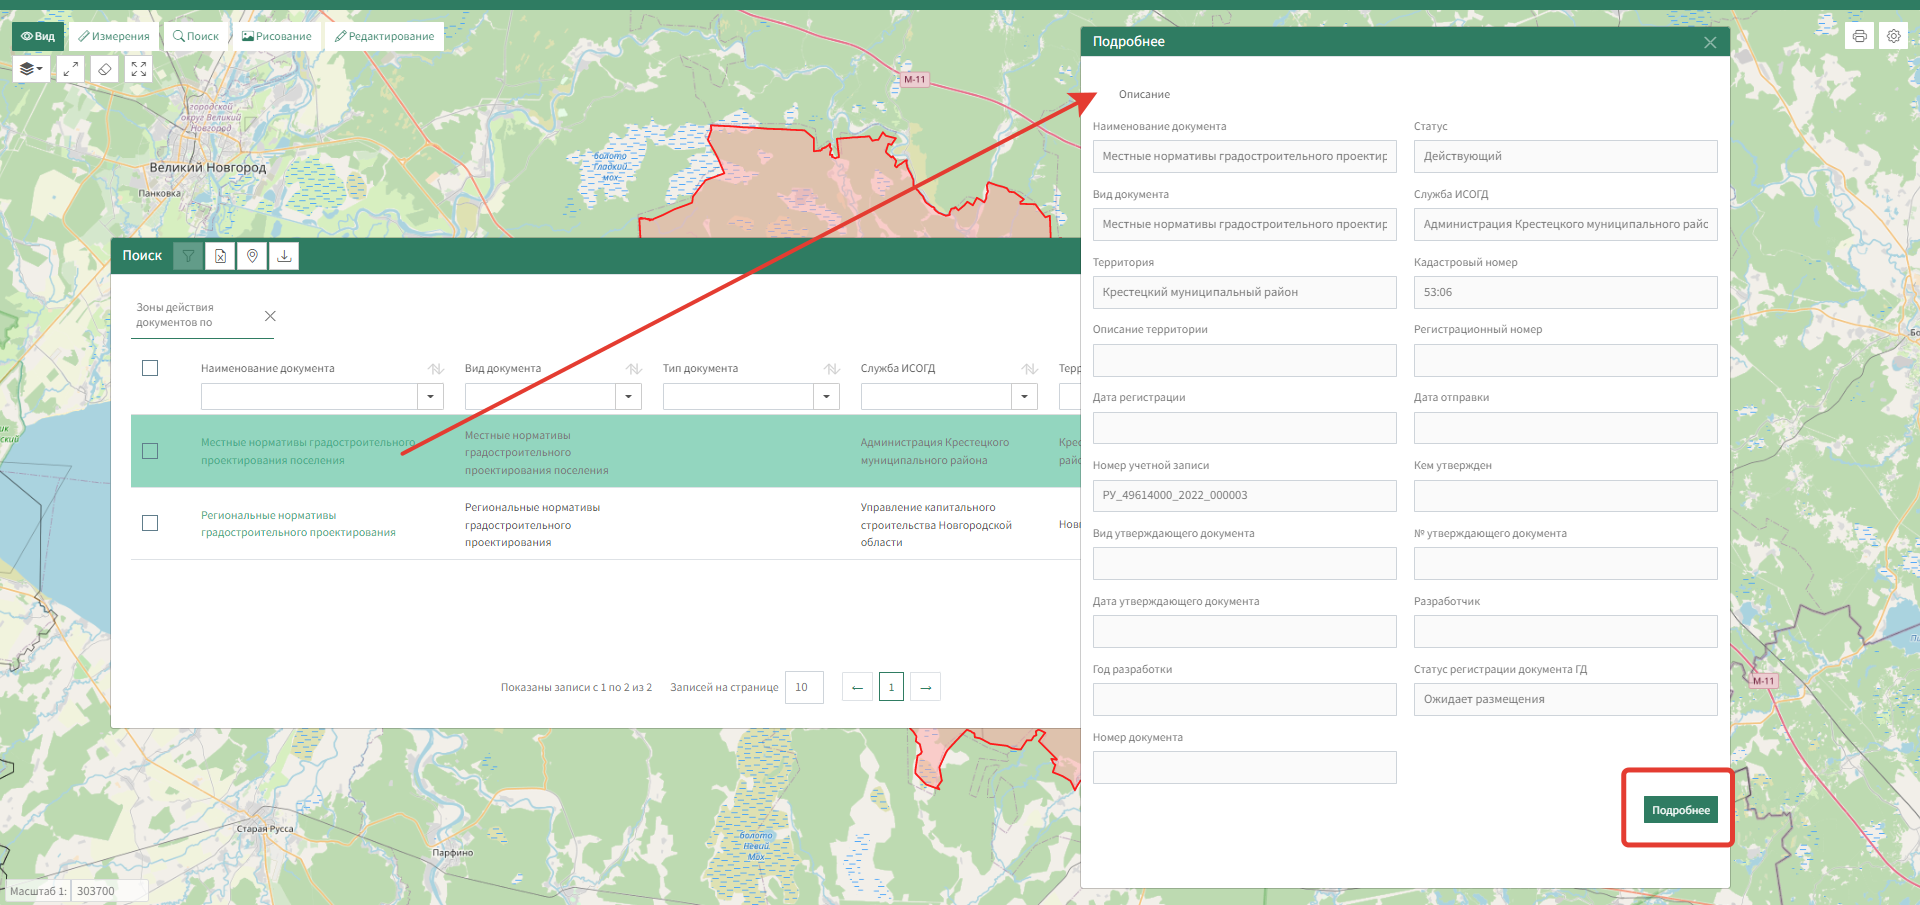Check the select-all checkbox in the results table
Screen dimensions: 1920x905
coord(150,368)
